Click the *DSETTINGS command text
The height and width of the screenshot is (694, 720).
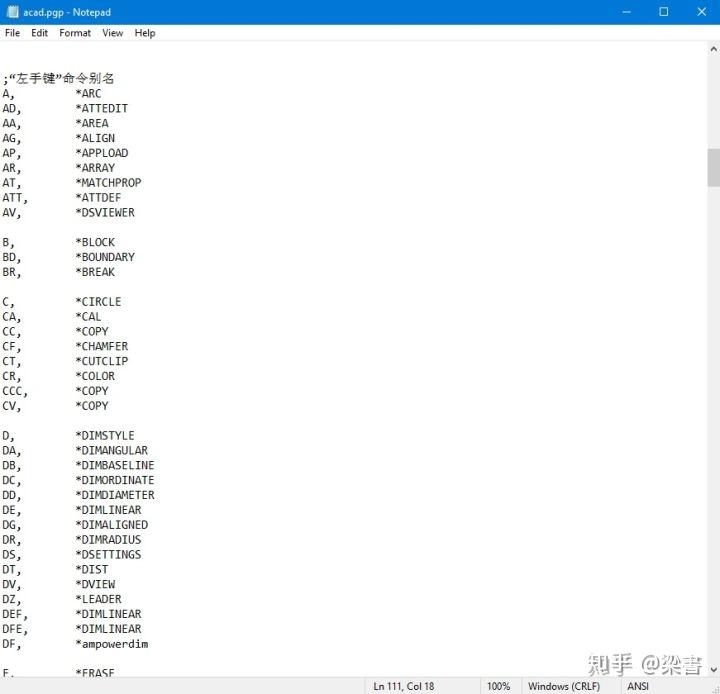pyautogui.click(x=108, y=554)
